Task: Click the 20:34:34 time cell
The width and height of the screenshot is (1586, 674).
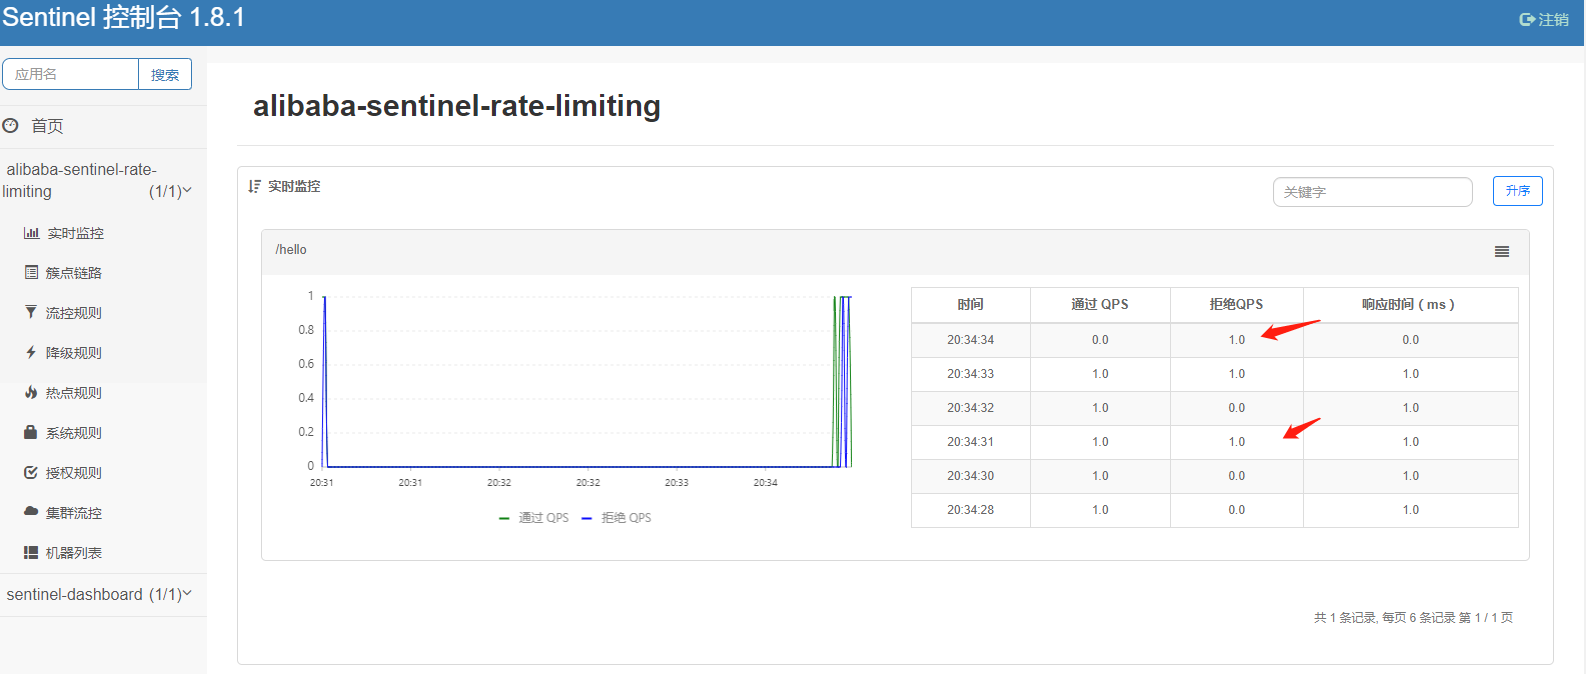Action: [x=970, y=340]
